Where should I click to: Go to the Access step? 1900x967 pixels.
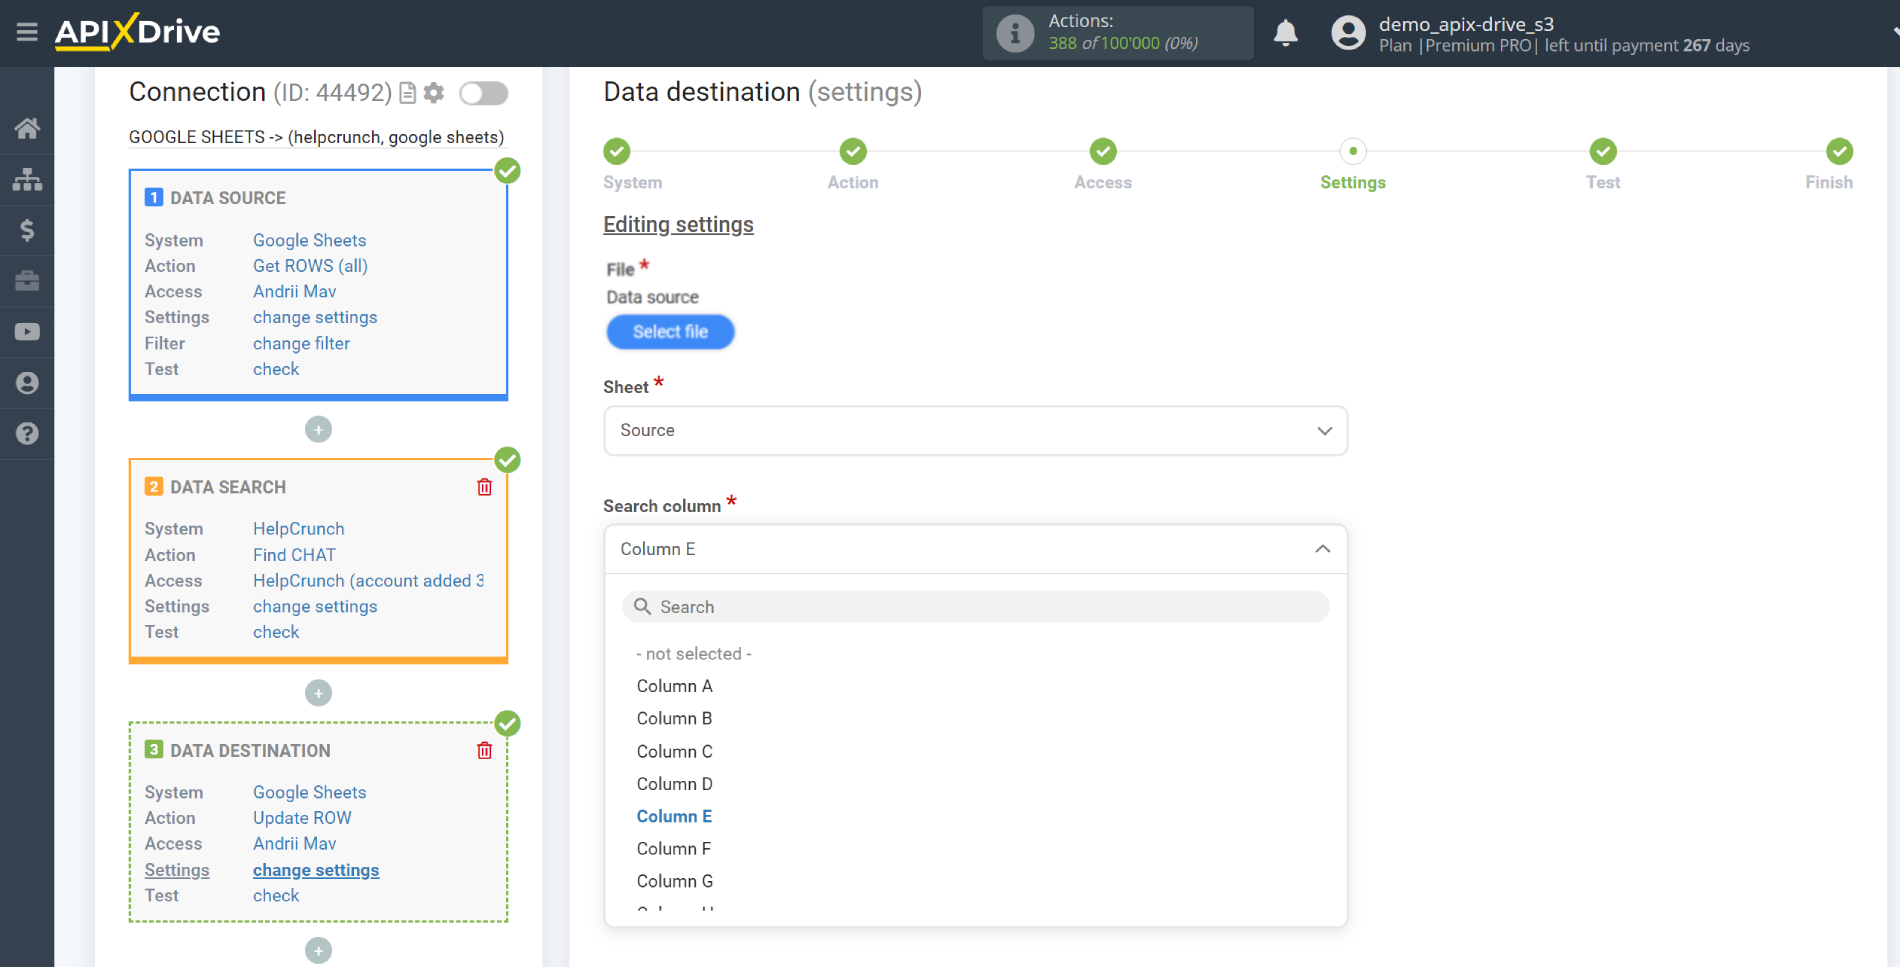point(1103,151)
